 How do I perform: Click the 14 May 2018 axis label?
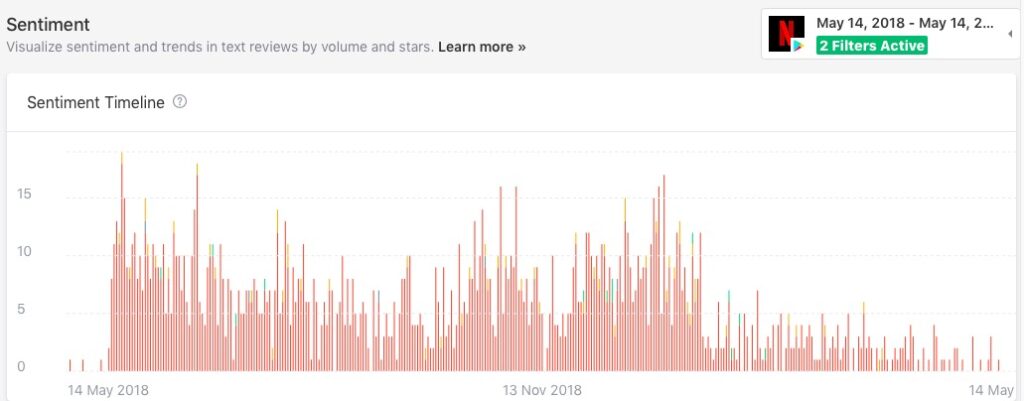click(x=108, y=391)
